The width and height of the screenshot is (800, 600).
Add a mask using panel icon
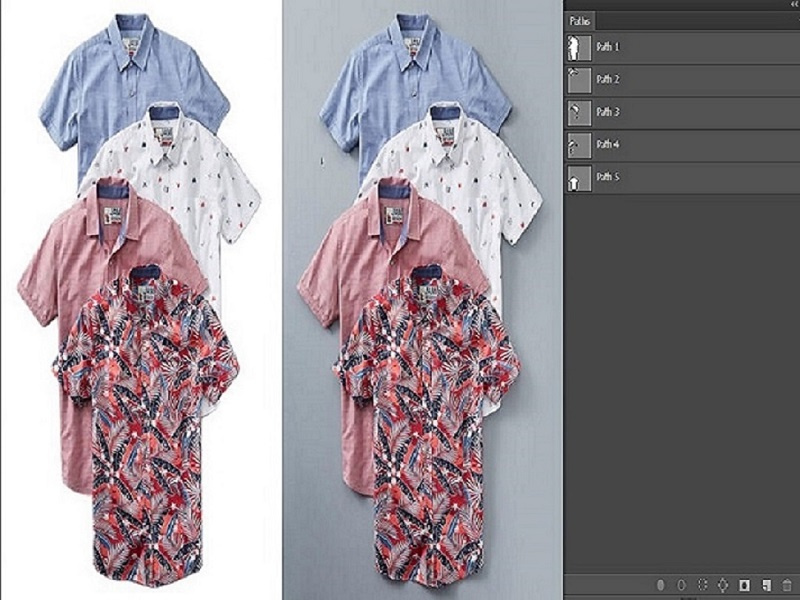point(744,584)
